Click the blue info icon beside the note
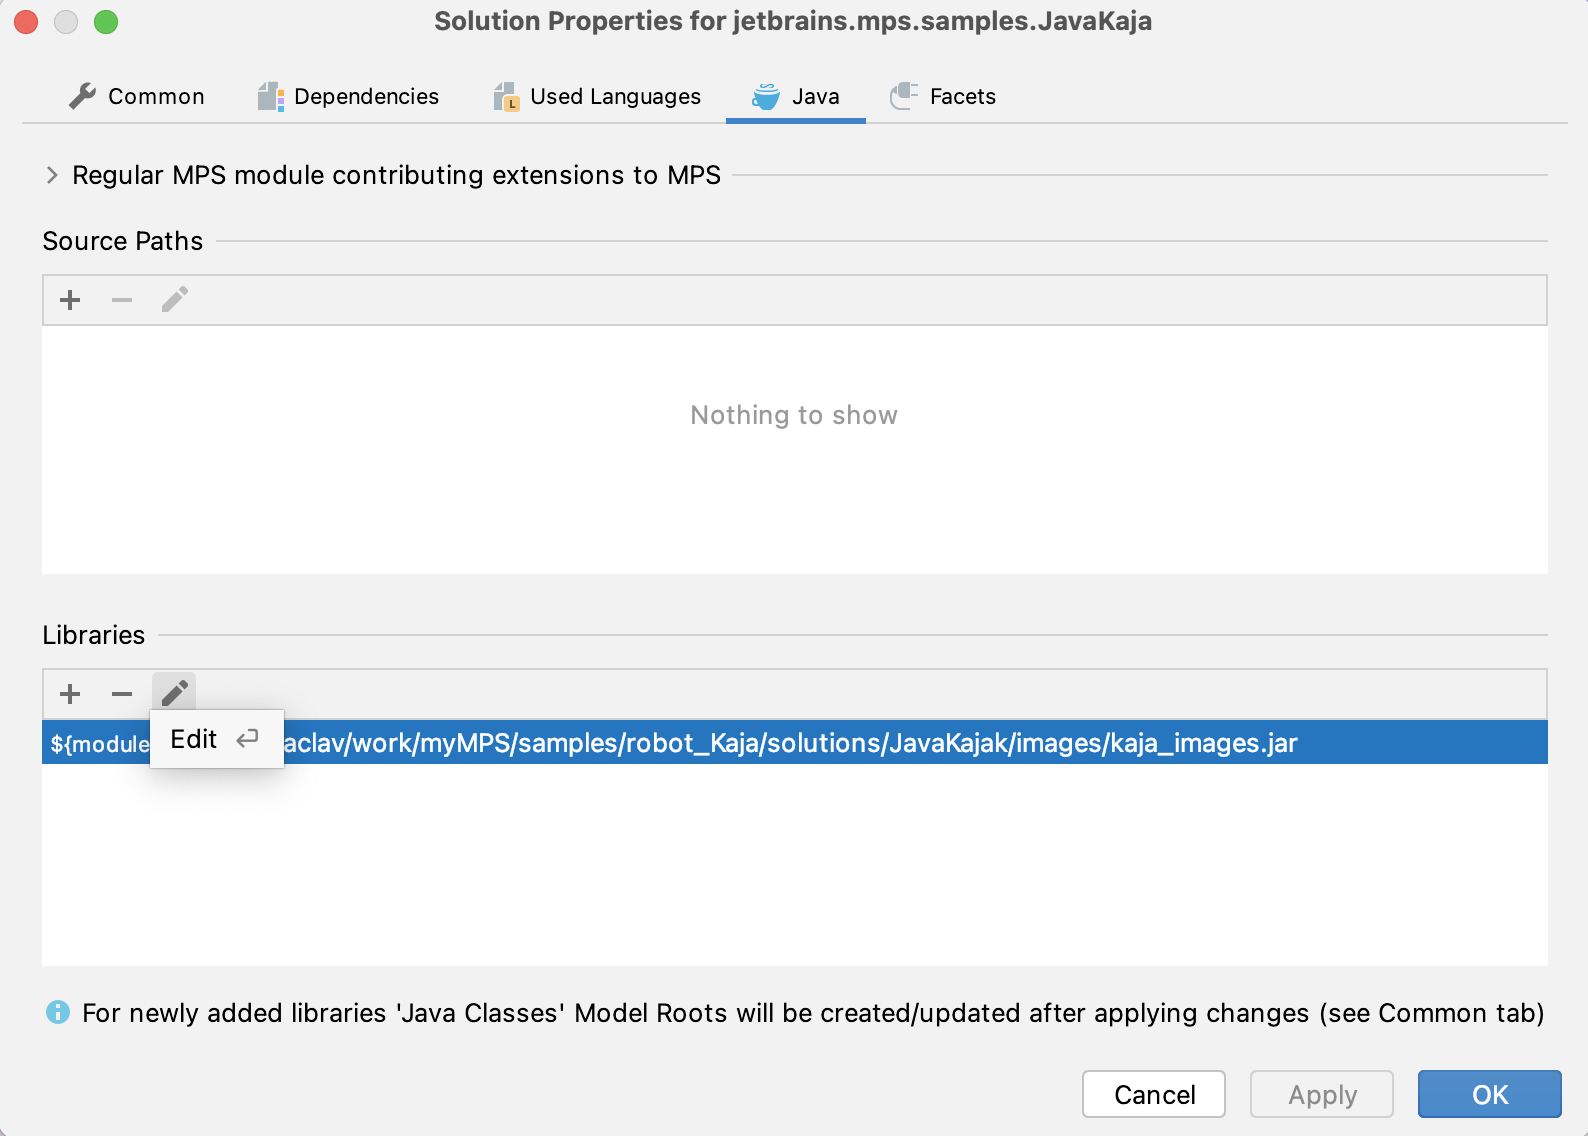 (x=58, y=1013)
